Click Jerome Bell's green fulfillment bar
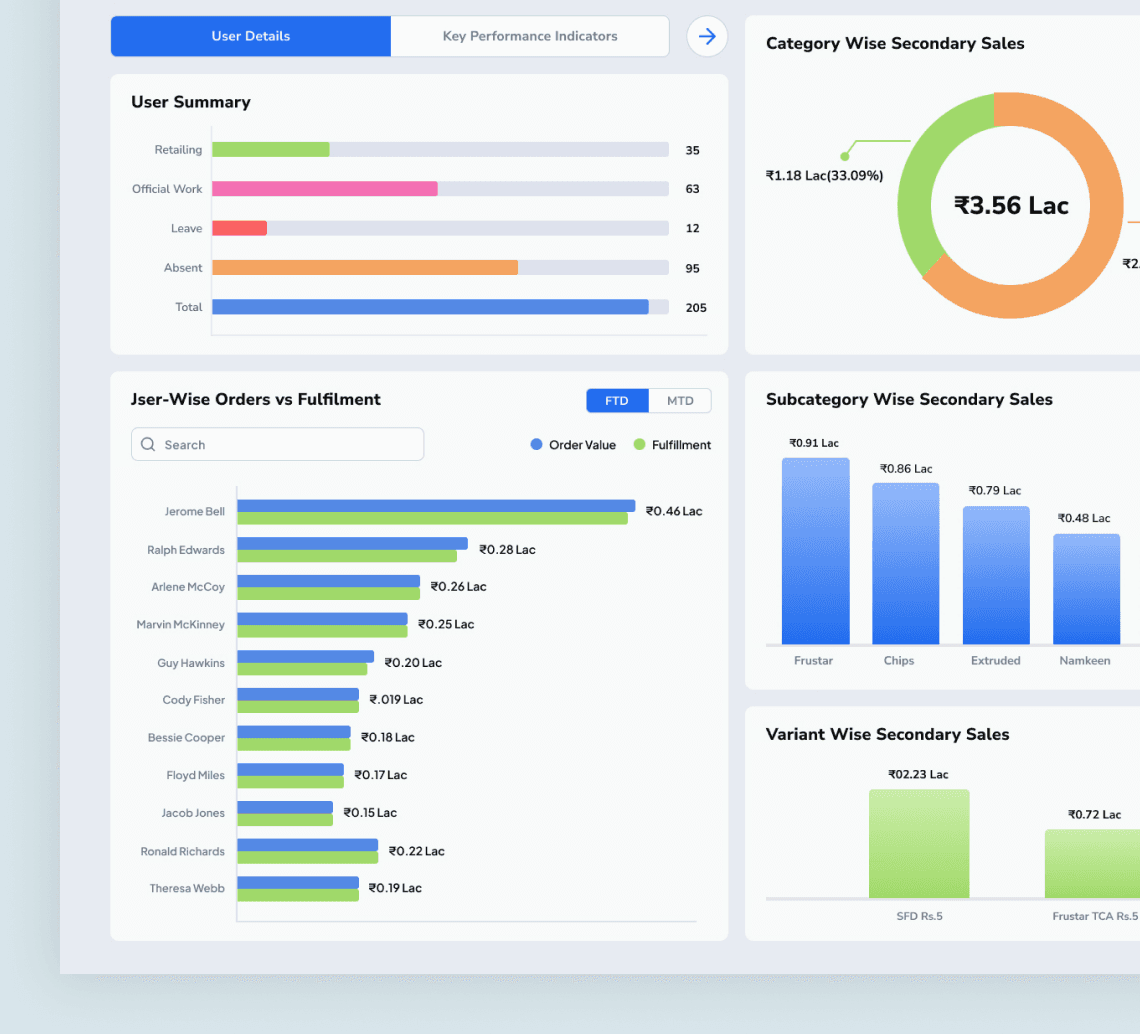The width and height of the screenshot is (1140, 1034). tap(433, 518)
